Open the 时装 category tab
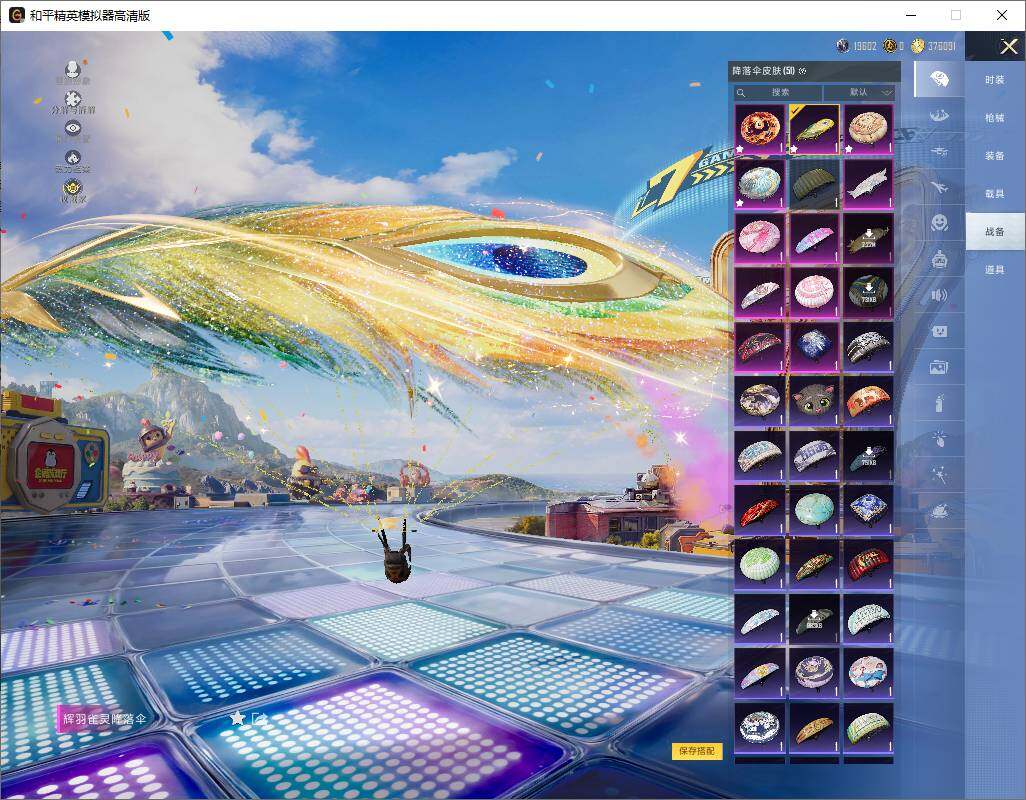 pos(995,80)
